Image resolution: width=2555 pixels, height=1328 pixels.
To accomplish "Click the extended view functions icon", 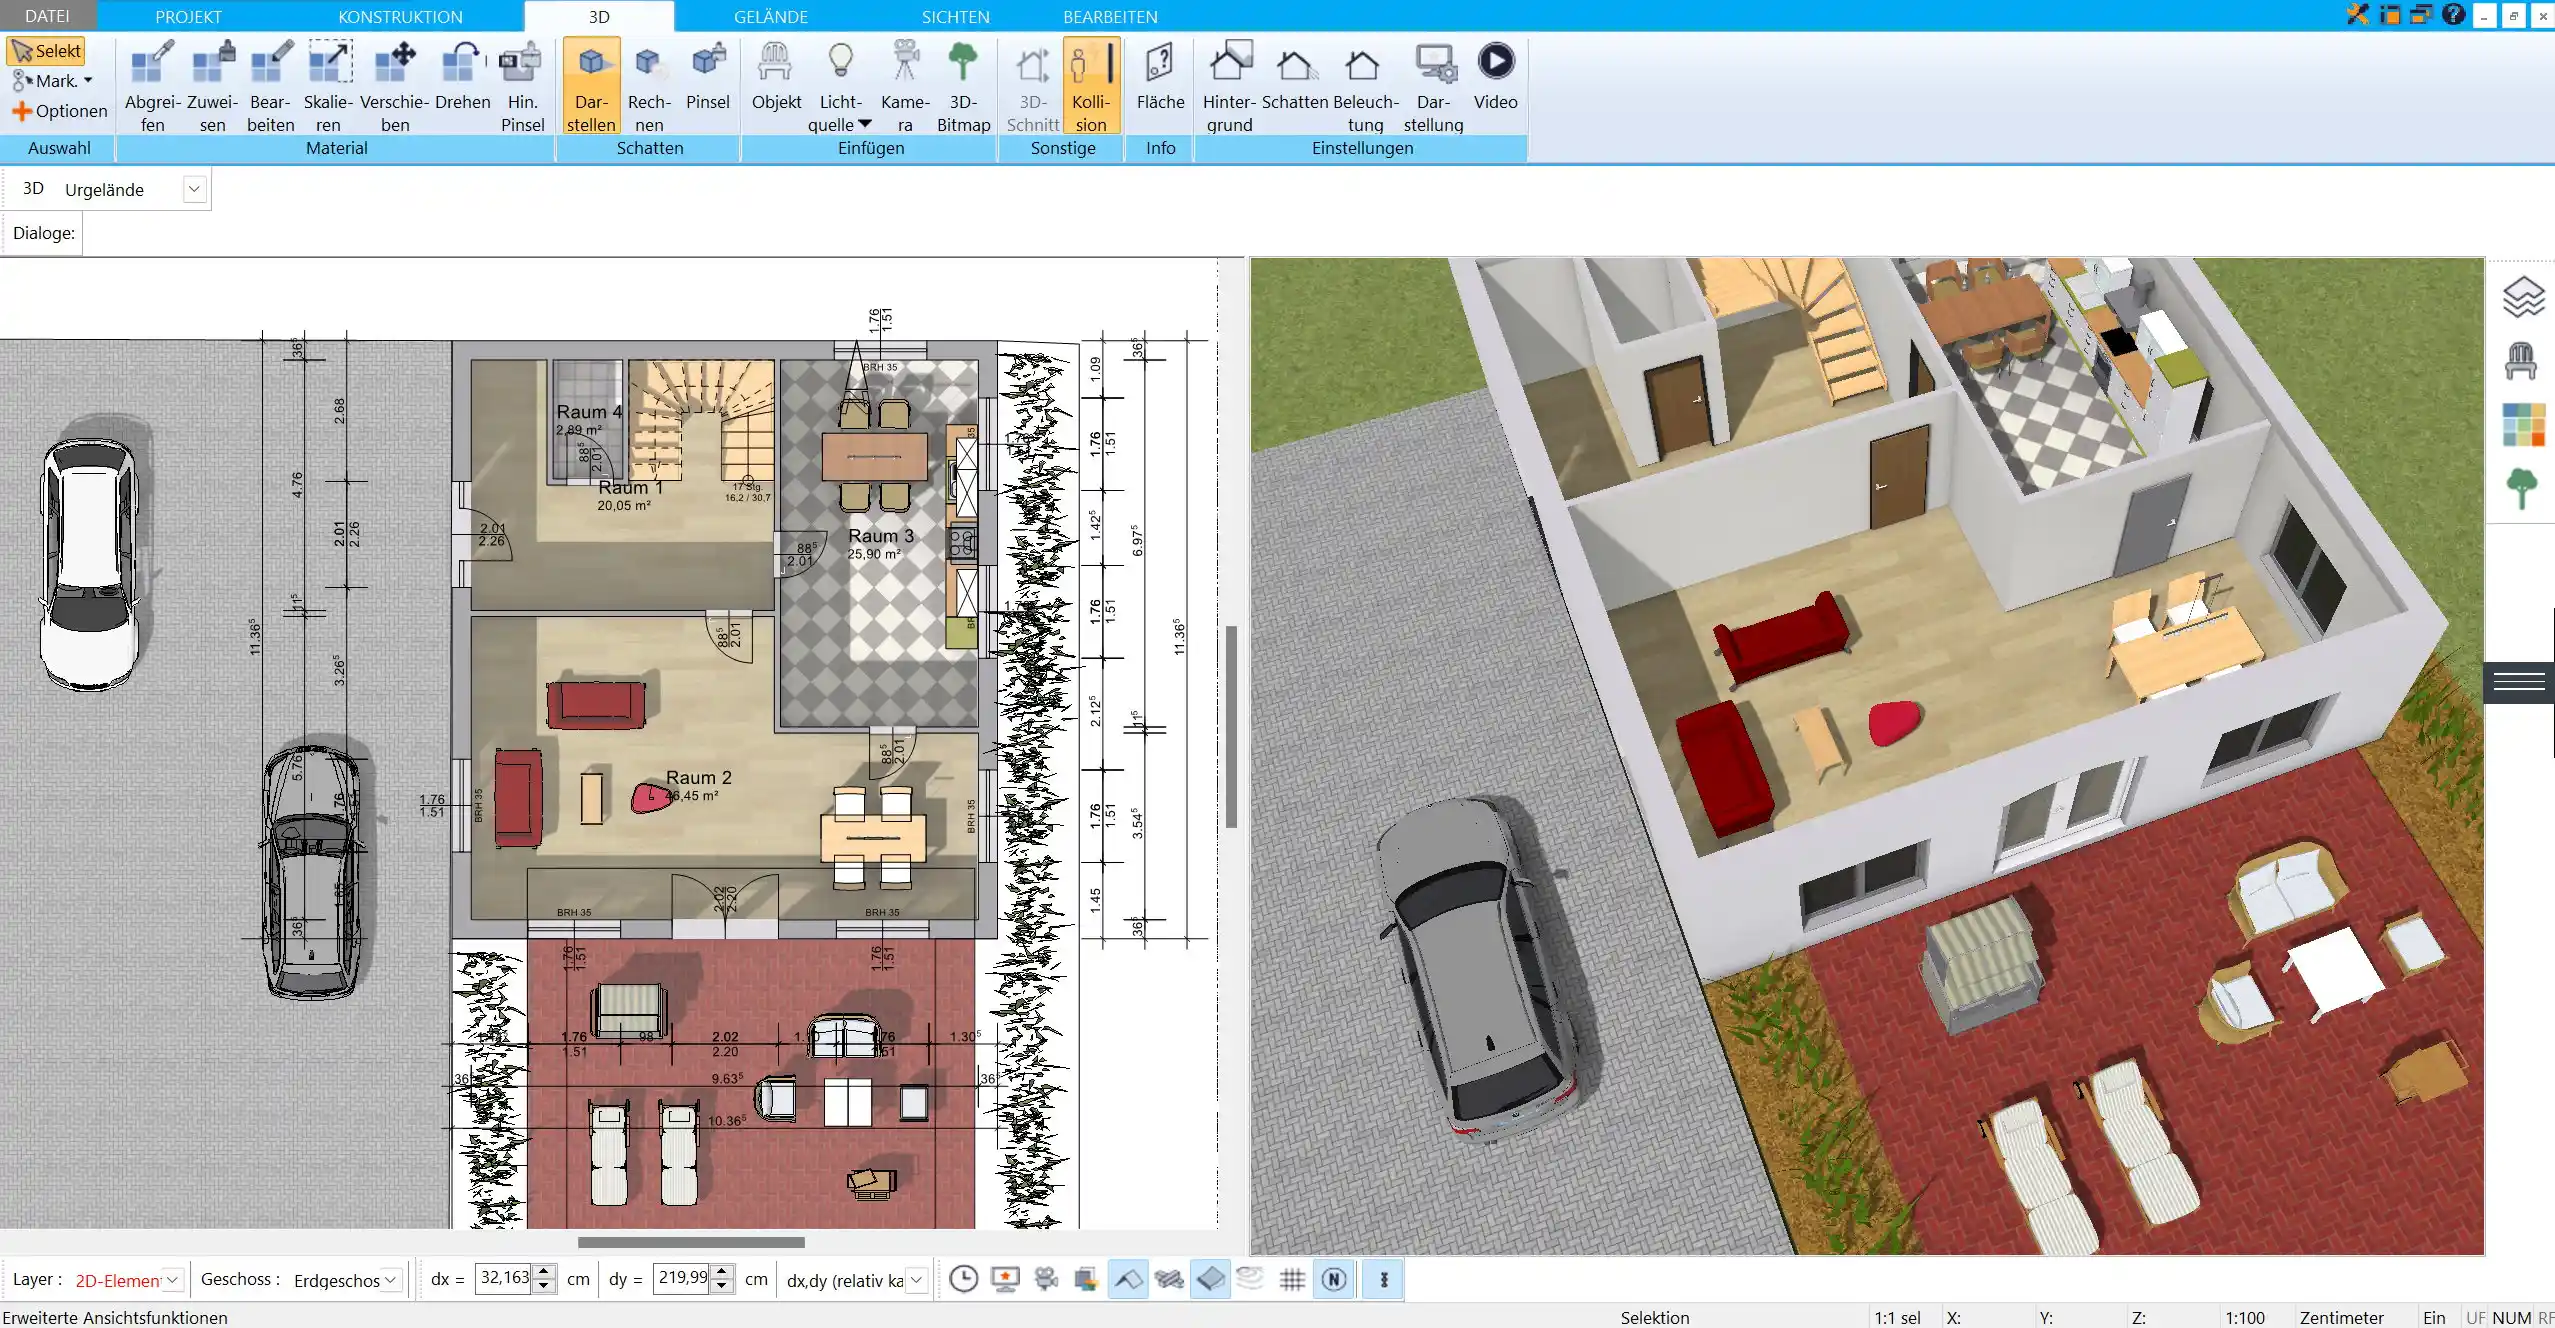I will coord(1384,1279).
